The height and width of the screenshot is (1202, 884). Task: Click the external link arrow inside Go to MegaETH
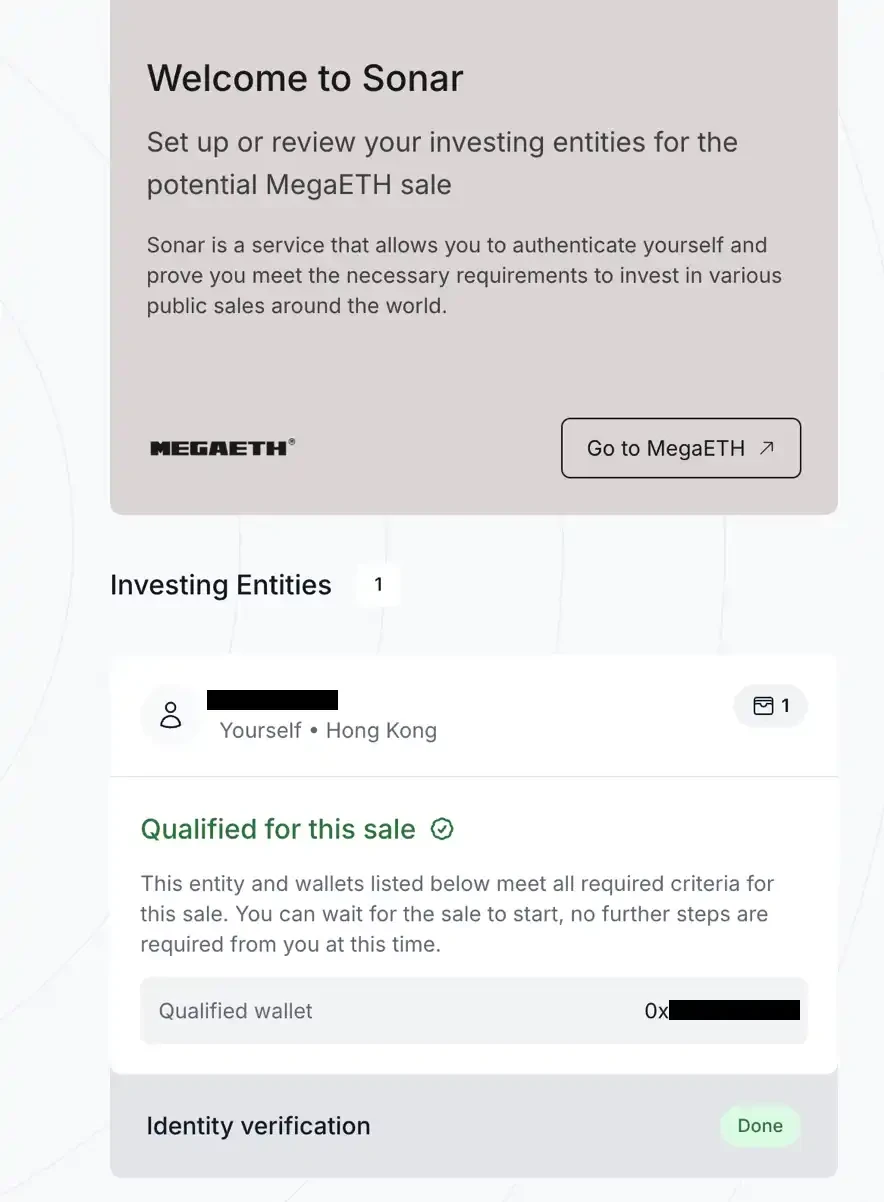[x=765, y=448]
